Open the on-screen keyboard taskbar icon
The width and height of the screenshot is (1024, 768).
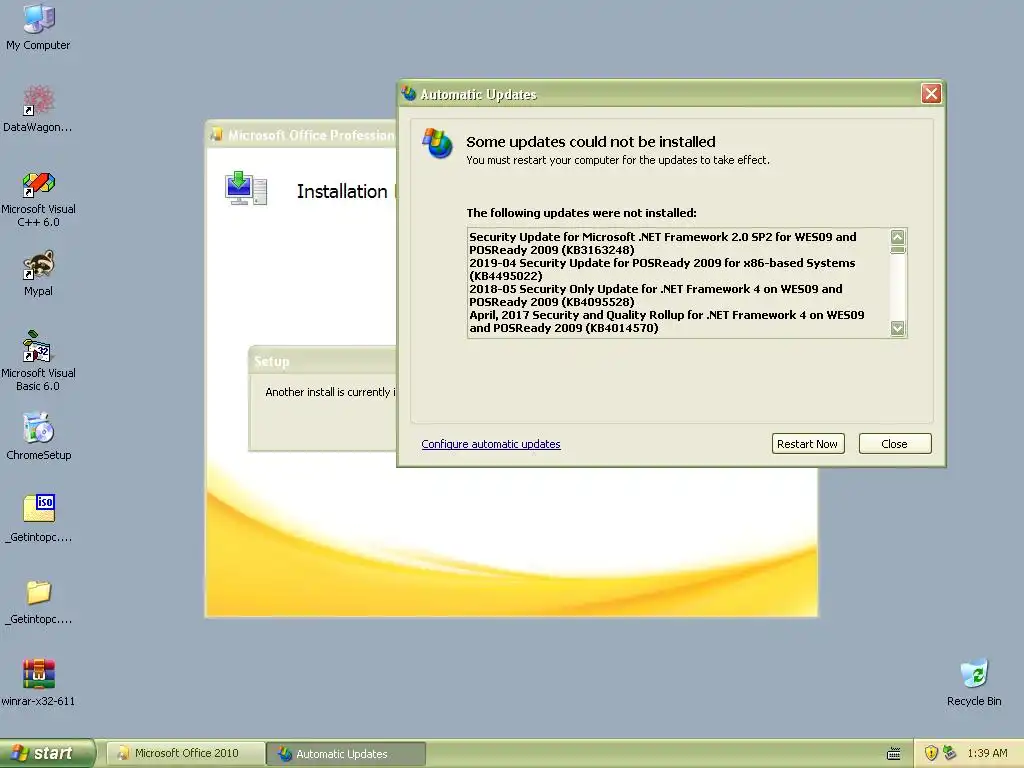(894, 754)
